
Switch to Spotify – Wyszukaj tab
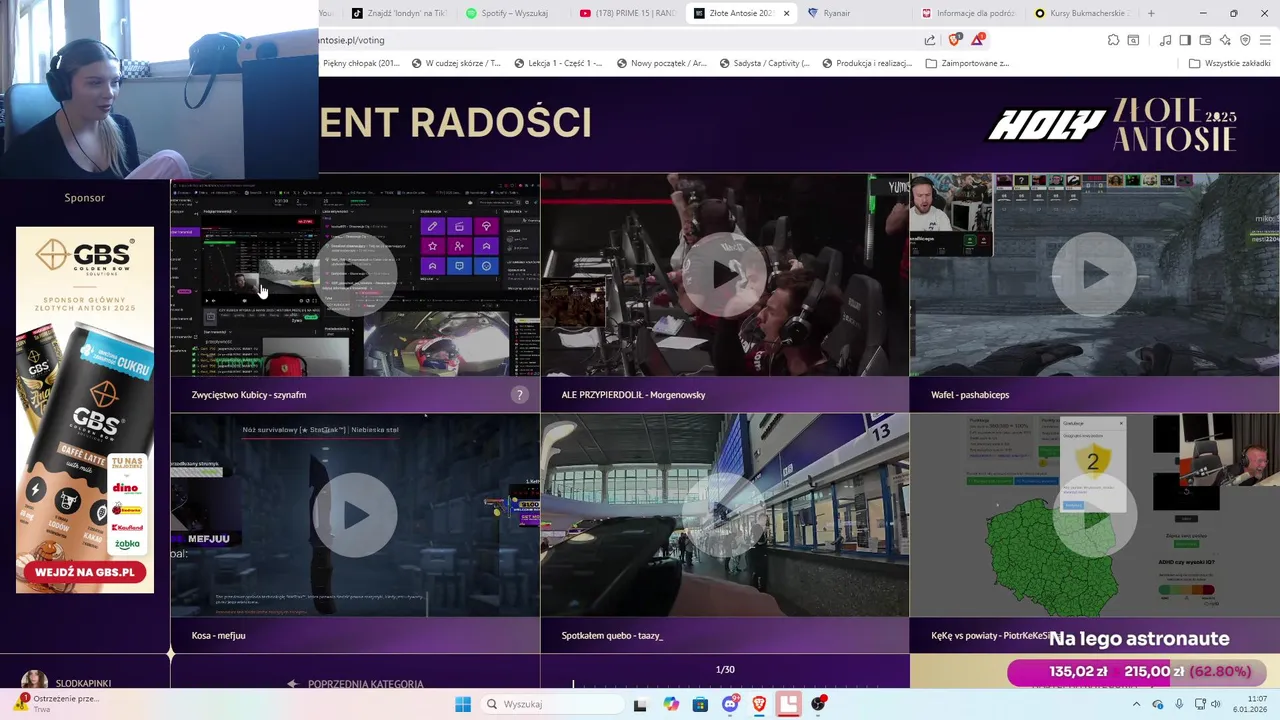pyautogui.click(x=510, y=13)
